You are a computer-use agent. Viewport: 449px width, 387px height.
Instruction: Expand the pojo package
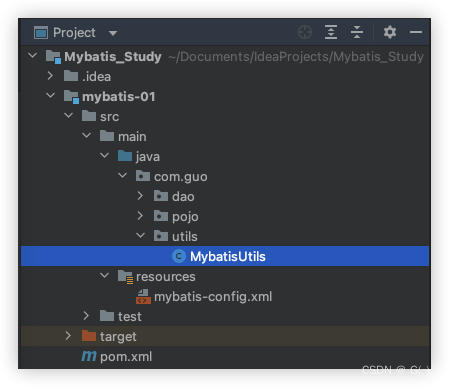(x=140, y=216)
